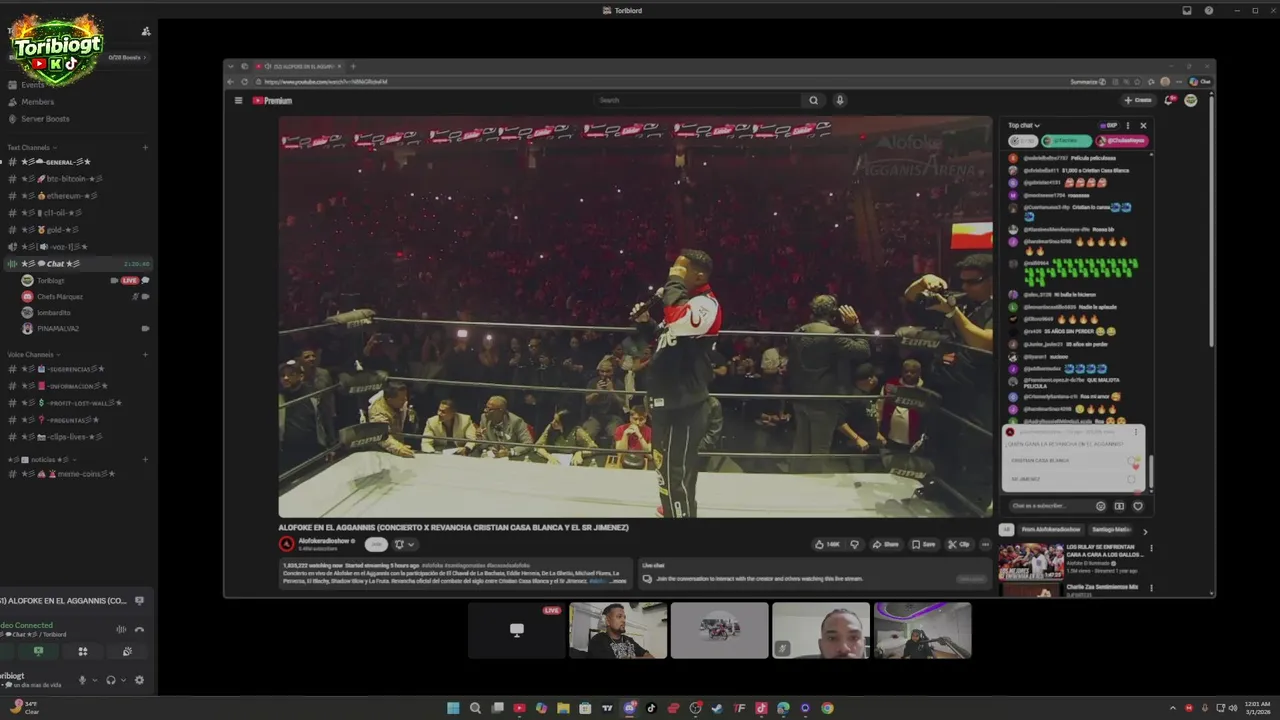Deafen with the headphones icon

tap(111, 680)
